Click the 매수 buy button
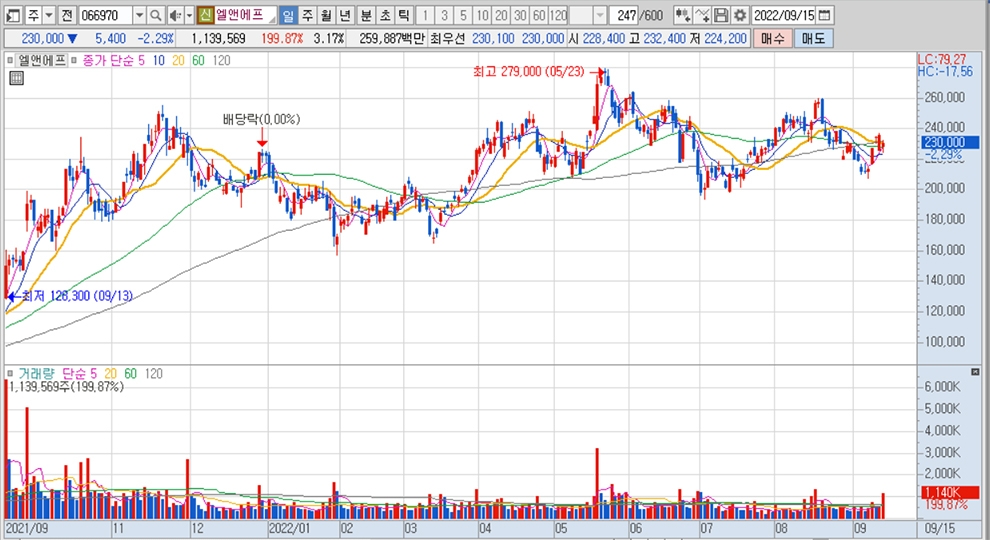Image resolution: width=990 pixels, height=540 pixels. pyautogui.click(x=773, y=38)
